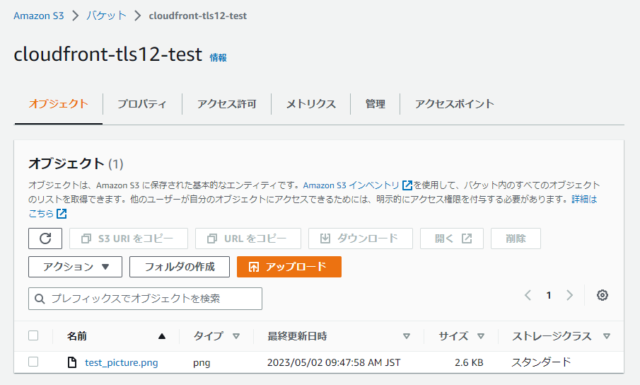This screenshot has height=385, width=640.
Task: Open the アクセス許可 tab
Action: (227, 104)
